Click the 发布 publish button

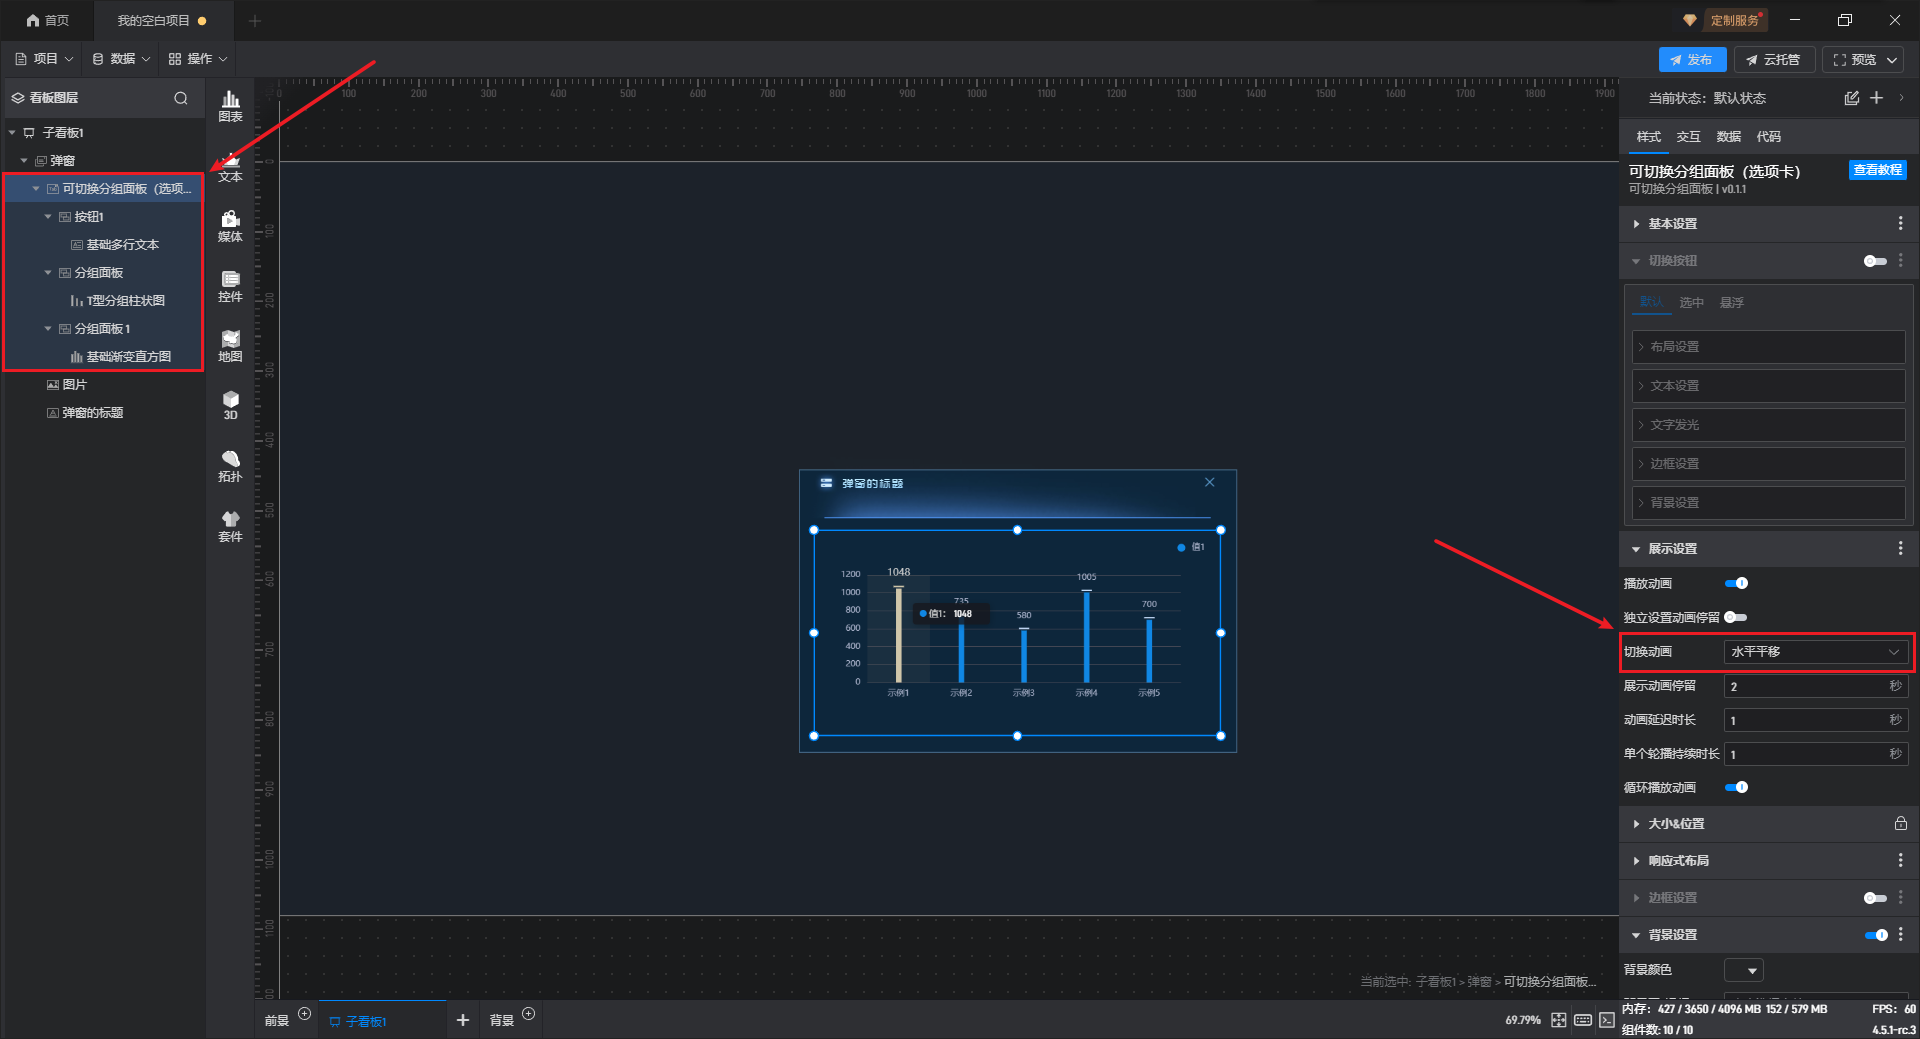coord(1692,60)
